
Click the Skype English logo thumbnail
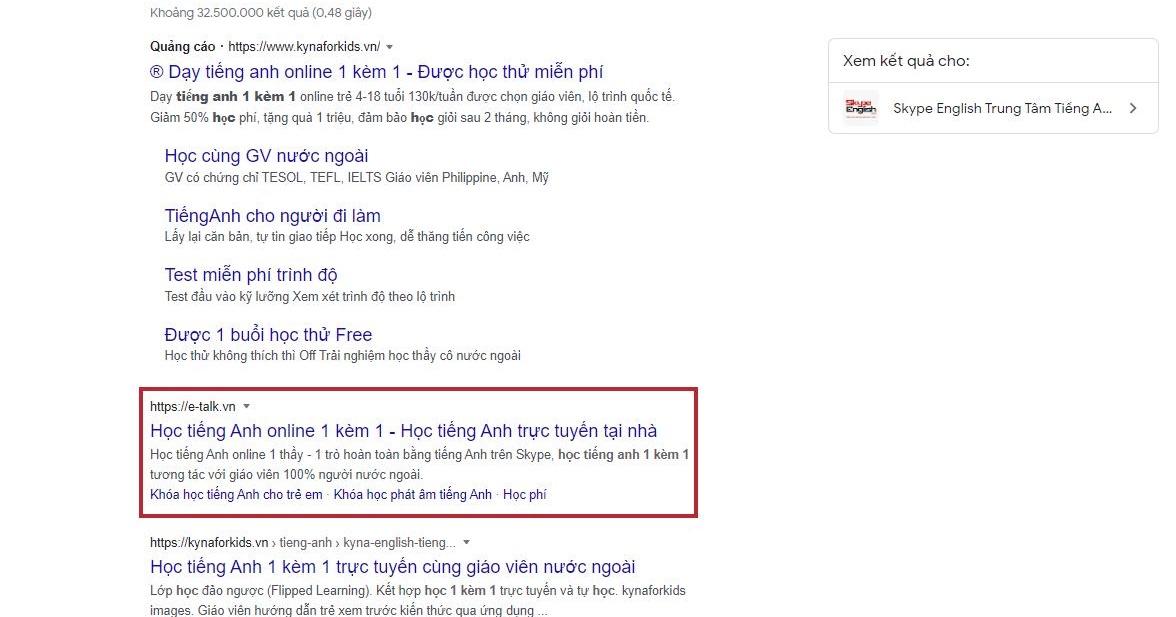(x=860, y=107)
